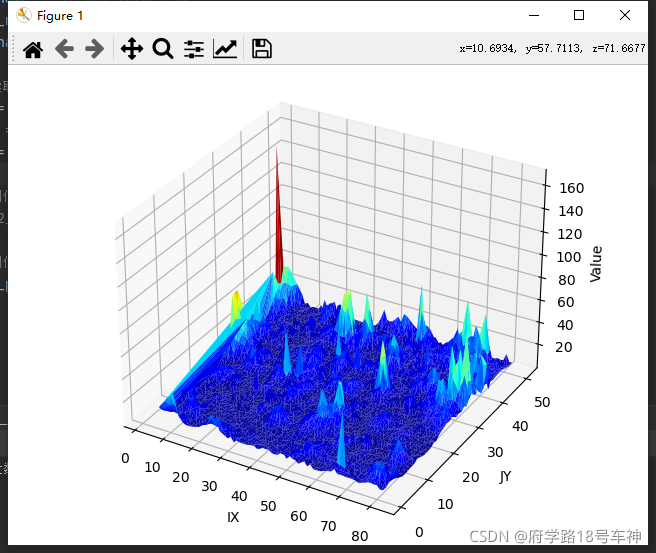Click the 80 tick on Value axis
Image resolution: width=656 pixels, height=553 pixels.
[x=567, y=280]
